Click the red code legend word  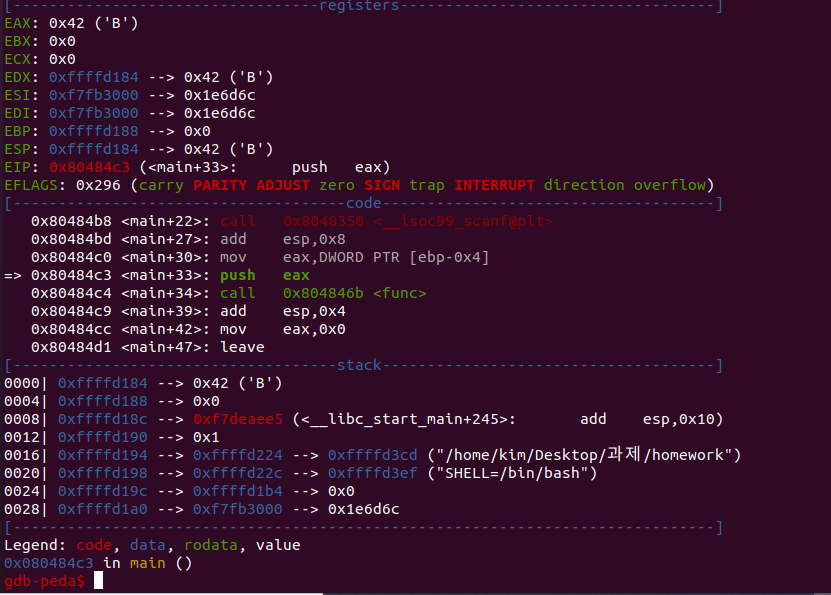94,546
